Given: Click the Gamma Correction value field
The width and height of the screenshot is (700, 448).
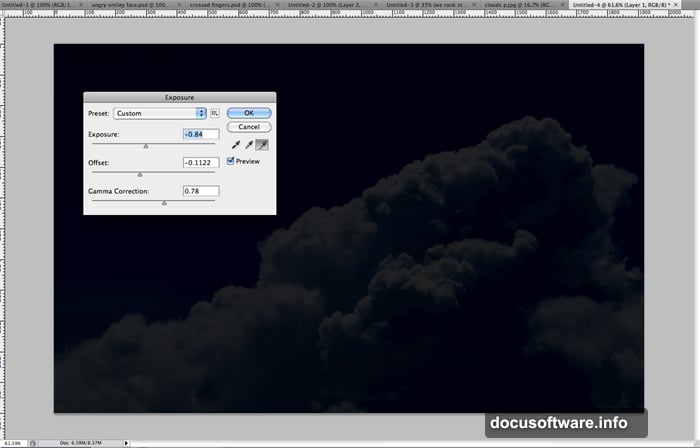Looking at the screenshot, I should (200, 191).
